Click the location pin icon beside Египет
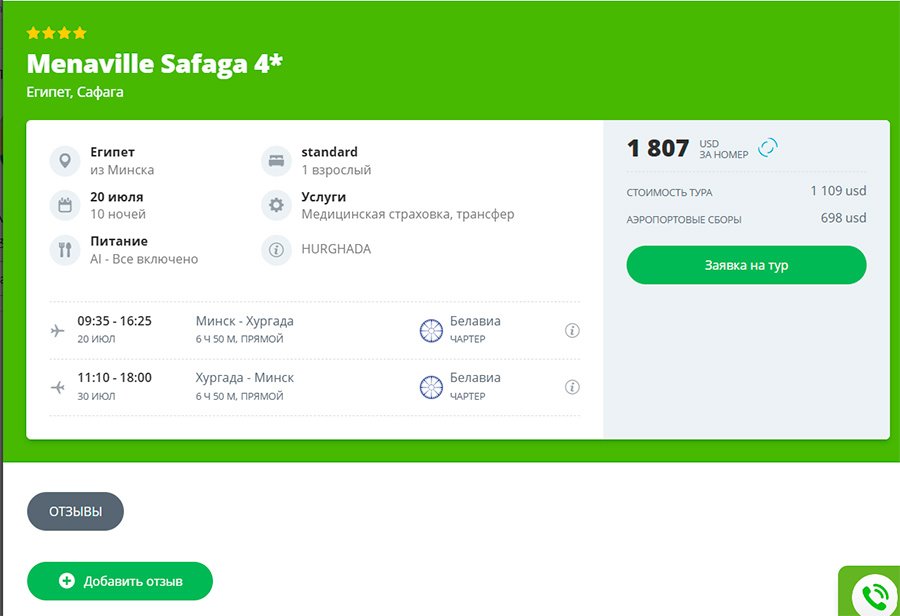The width and height of the screenshot is (900, 616). click(x=65, y=161)
